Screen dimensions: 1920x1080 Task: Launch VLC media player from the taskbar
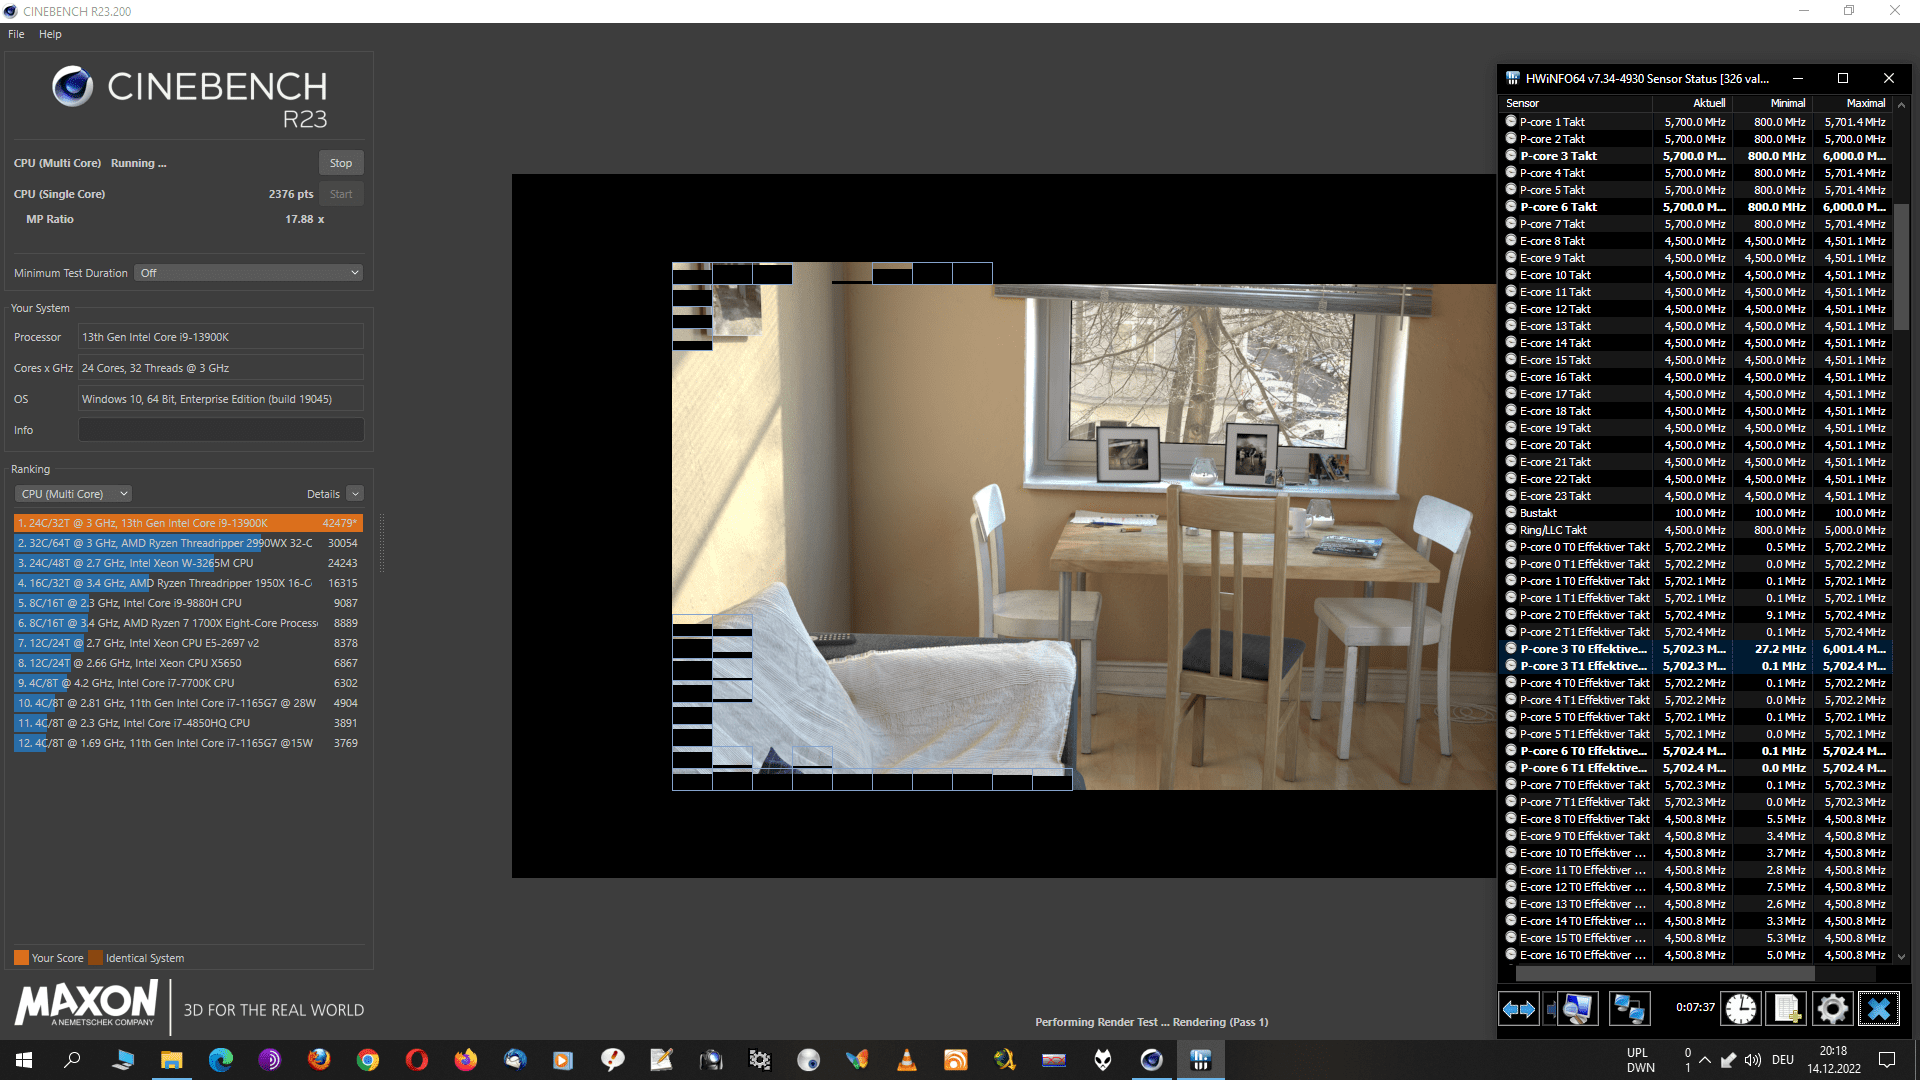(907, 1060)
